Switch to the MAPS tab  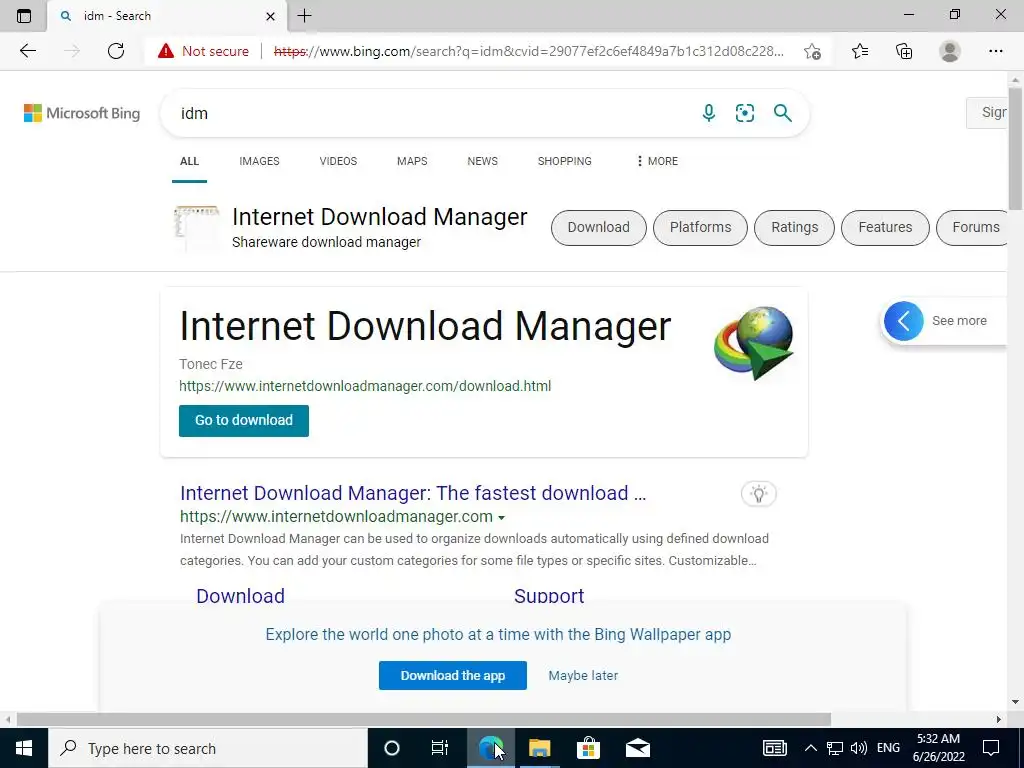[x=412, y=161]
